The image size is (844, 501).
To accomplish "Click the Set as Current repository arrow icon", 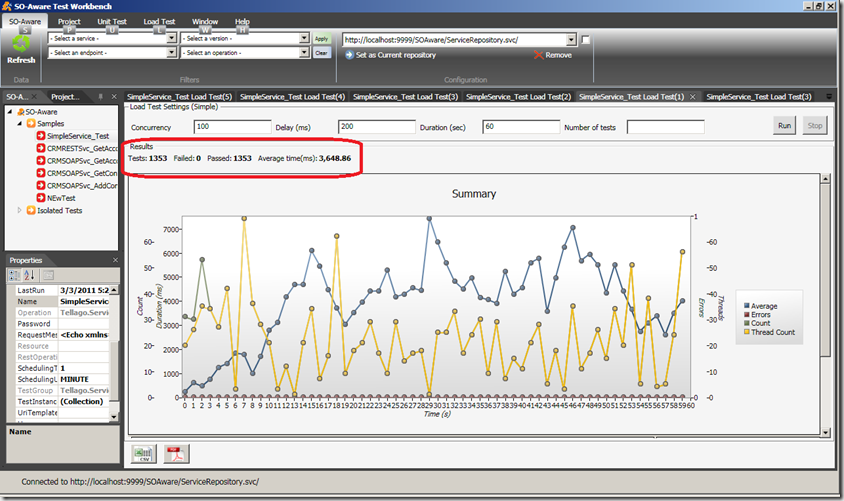I will [x=349, y=55].
